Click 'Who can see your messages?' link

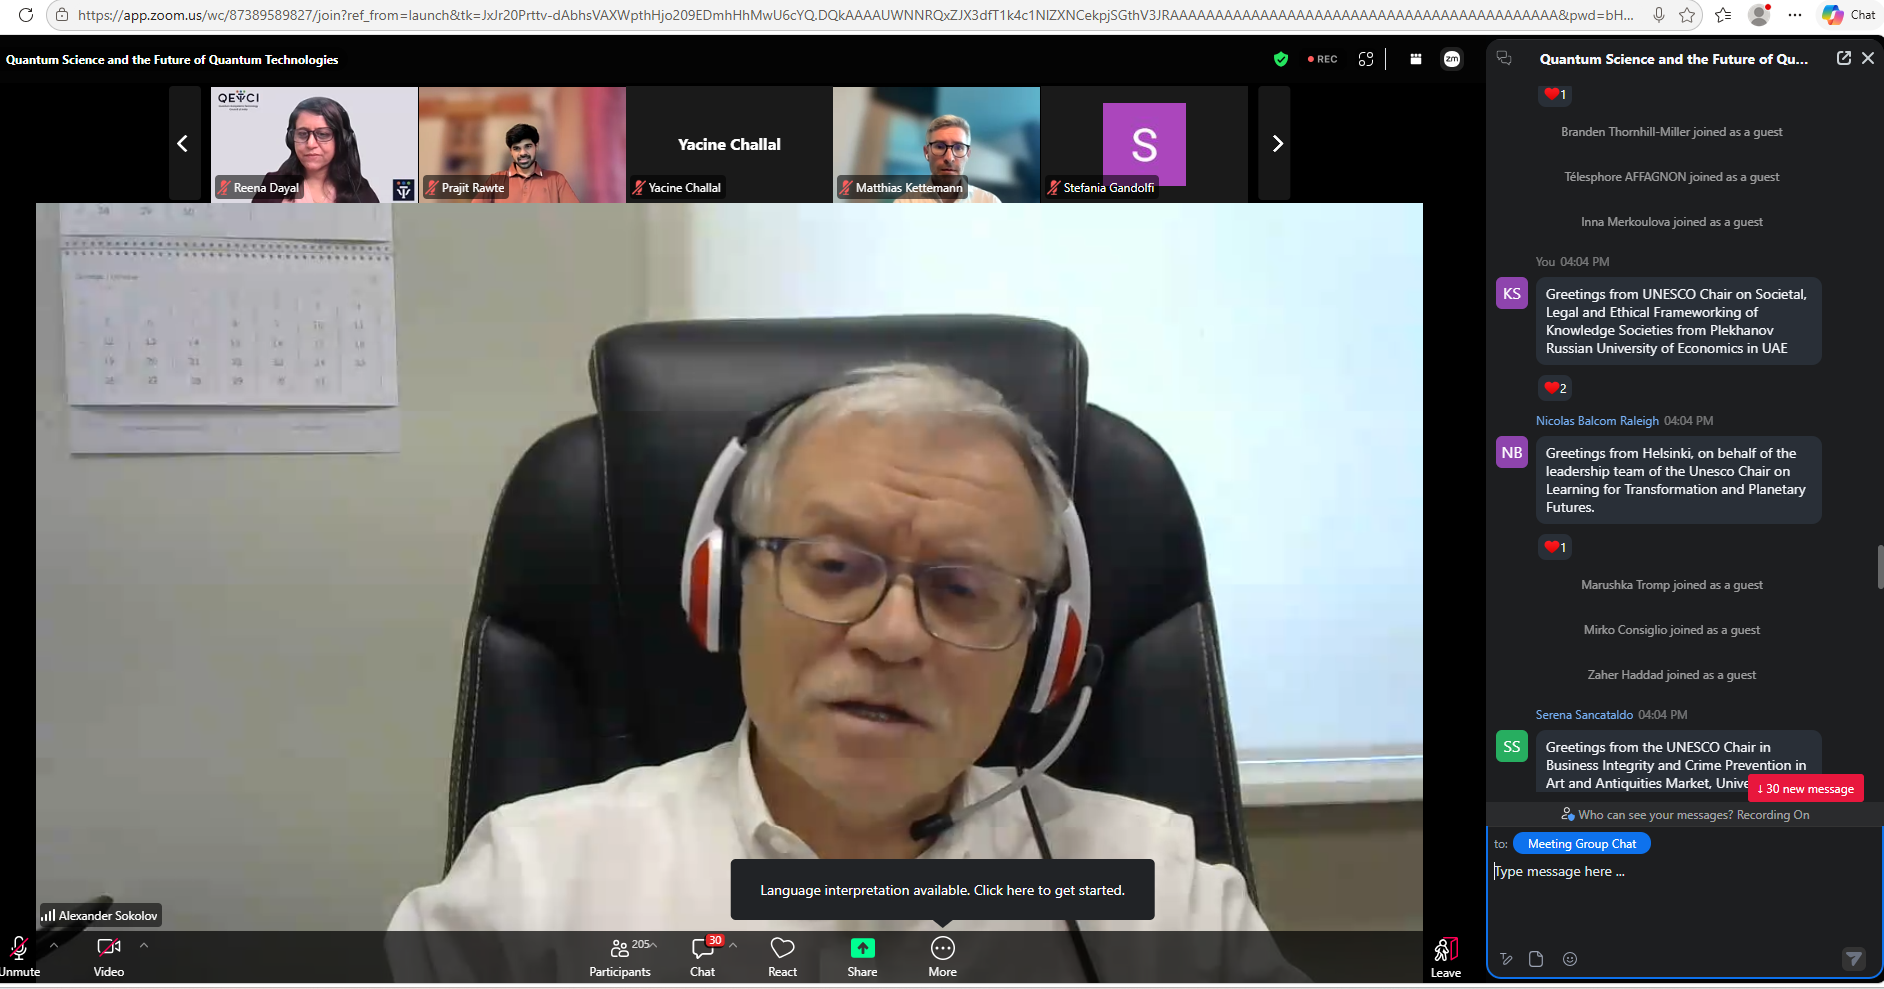click(1656, 815)
